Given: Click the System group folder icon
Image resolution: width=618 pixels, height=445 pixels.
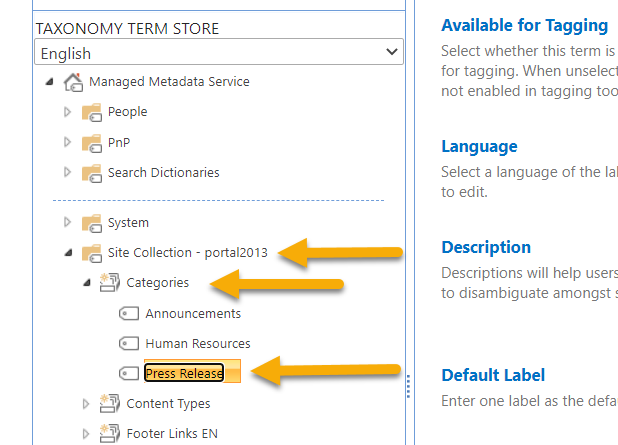Looking at the screenshot, I should [92, 223].
